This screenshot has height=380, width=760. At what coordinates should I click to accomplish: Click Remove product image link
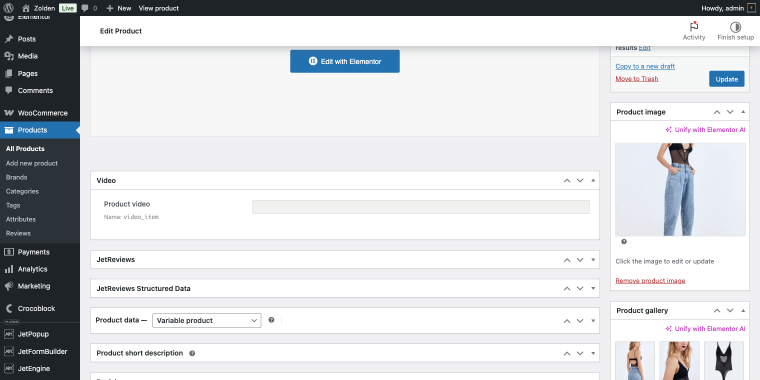[650, 281]
